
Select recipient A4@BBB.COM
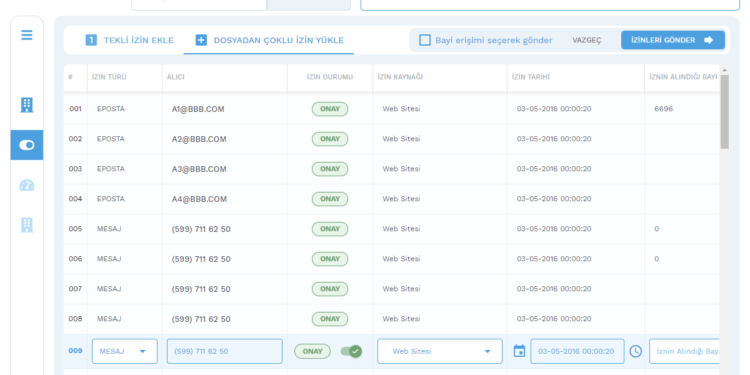[199, 199]
